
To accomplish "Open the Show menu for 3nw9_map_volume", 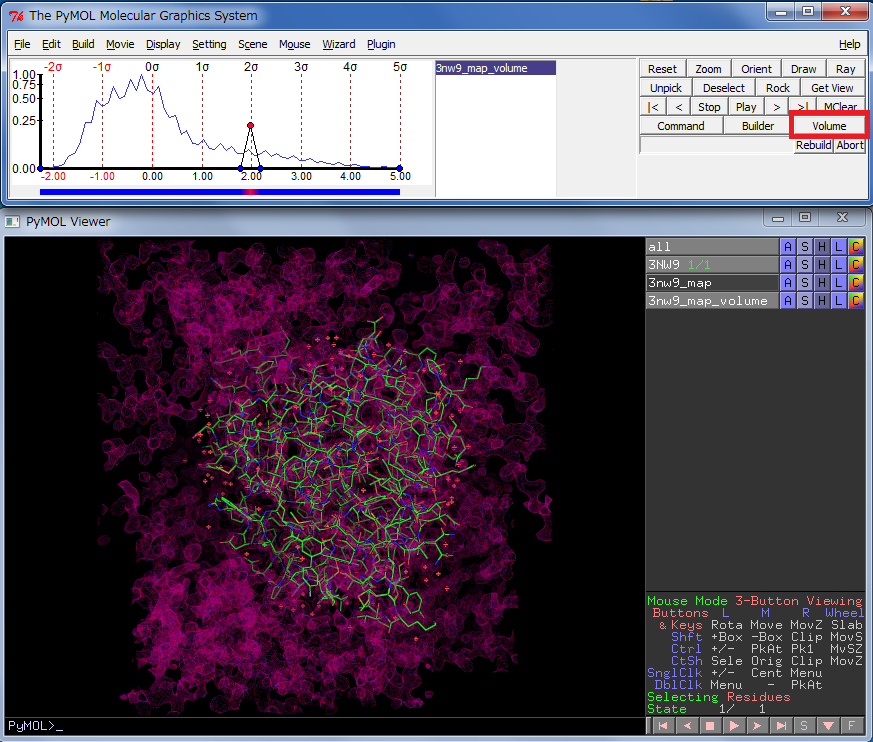I will (805, 301).
